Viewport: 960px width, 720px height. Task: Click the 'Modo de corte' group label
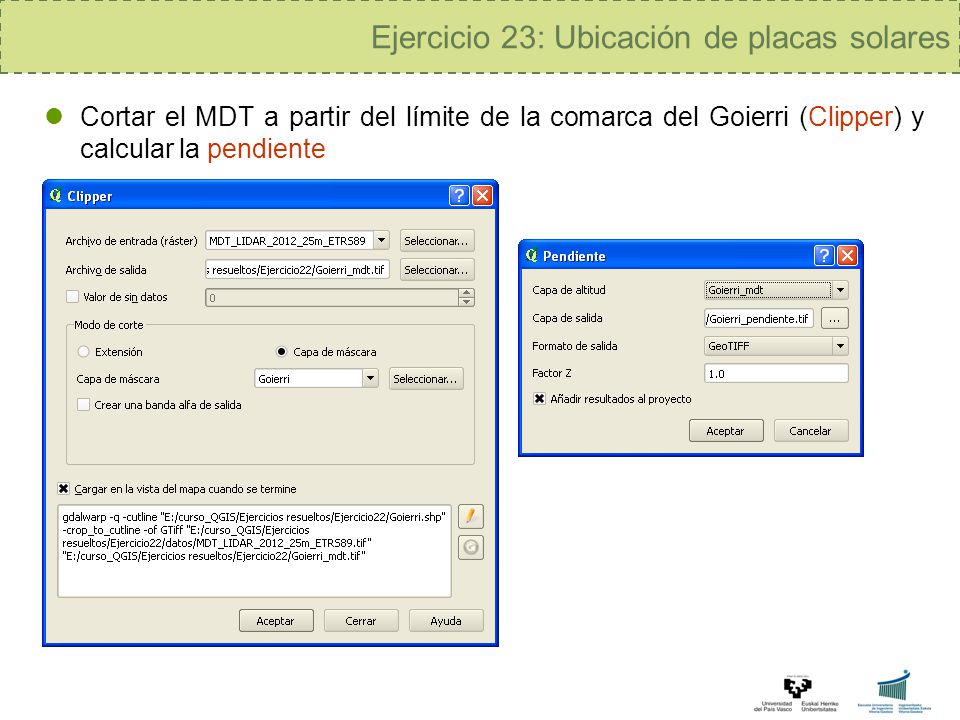point(108,324)
